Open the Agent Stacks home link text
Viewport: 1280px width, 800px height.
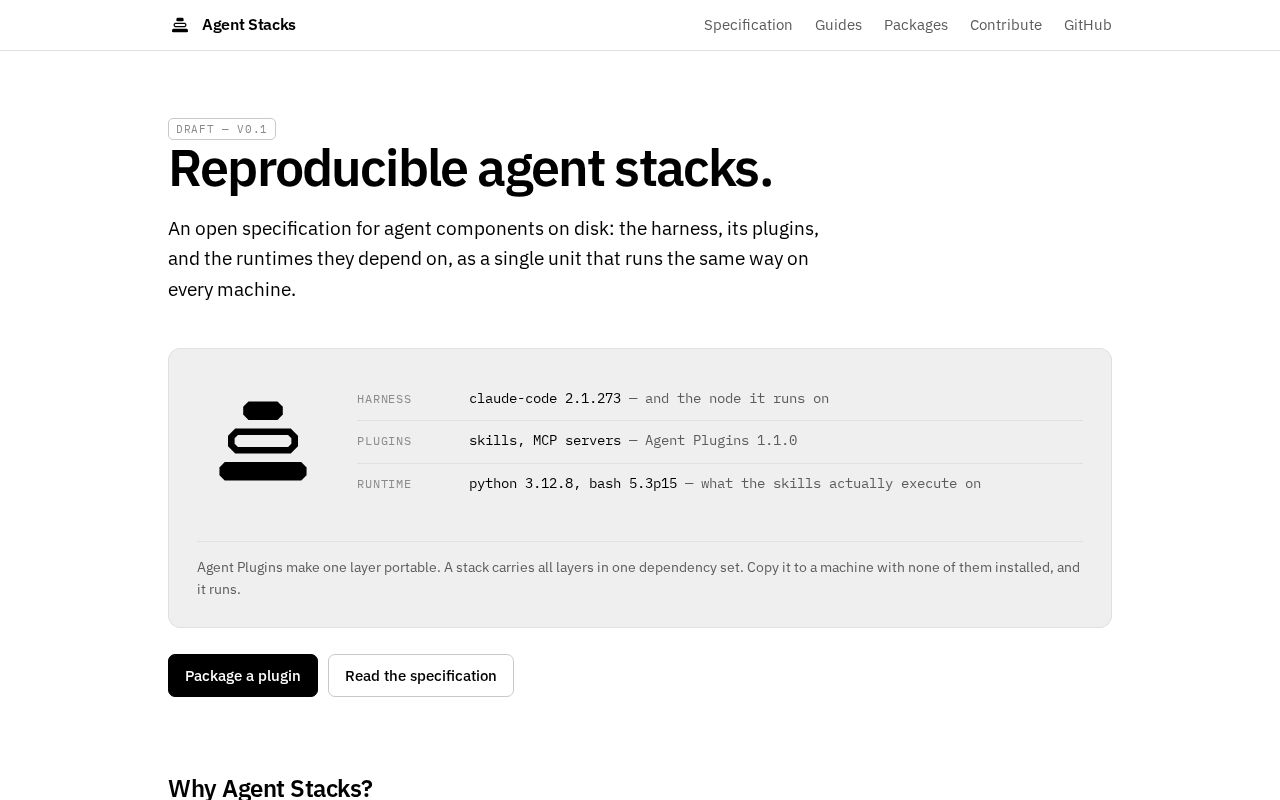249,25
